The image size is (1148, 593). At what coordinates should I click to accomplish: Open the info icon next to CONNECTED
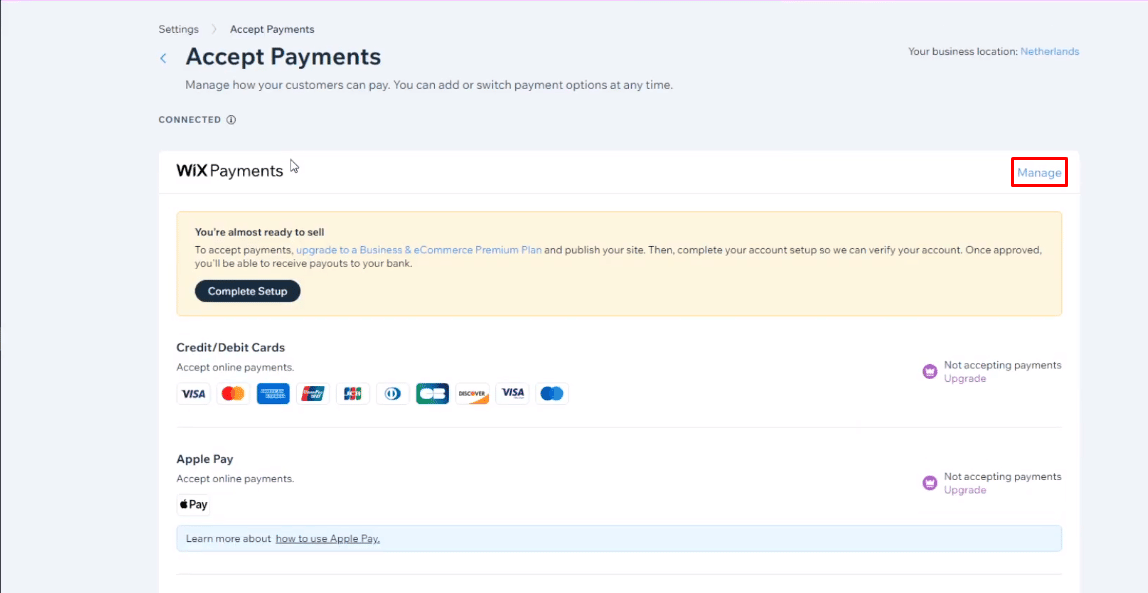(231, 119)
